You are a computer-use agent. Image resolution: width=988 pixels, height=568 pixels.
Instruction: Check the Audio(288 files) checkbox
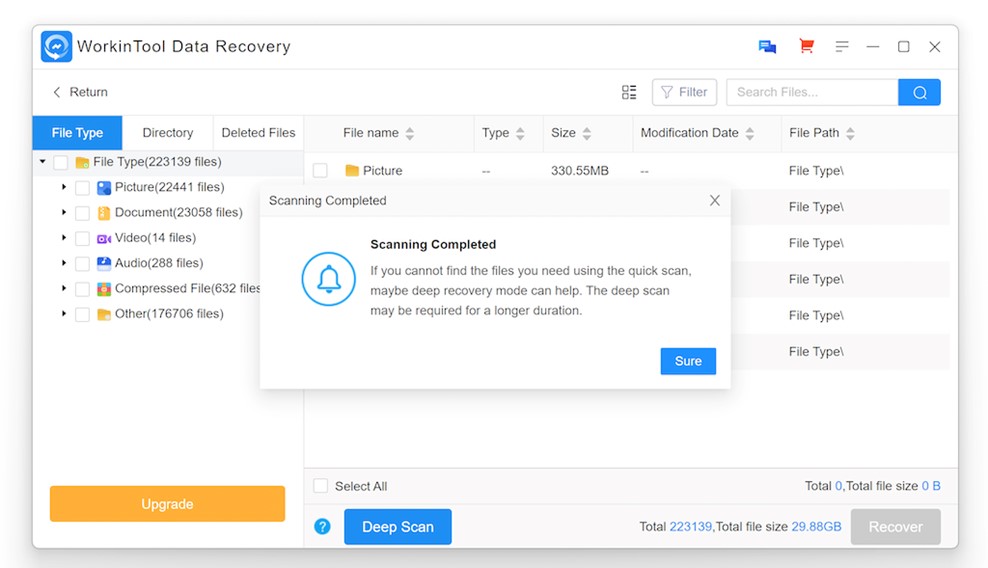click(82, 264)
